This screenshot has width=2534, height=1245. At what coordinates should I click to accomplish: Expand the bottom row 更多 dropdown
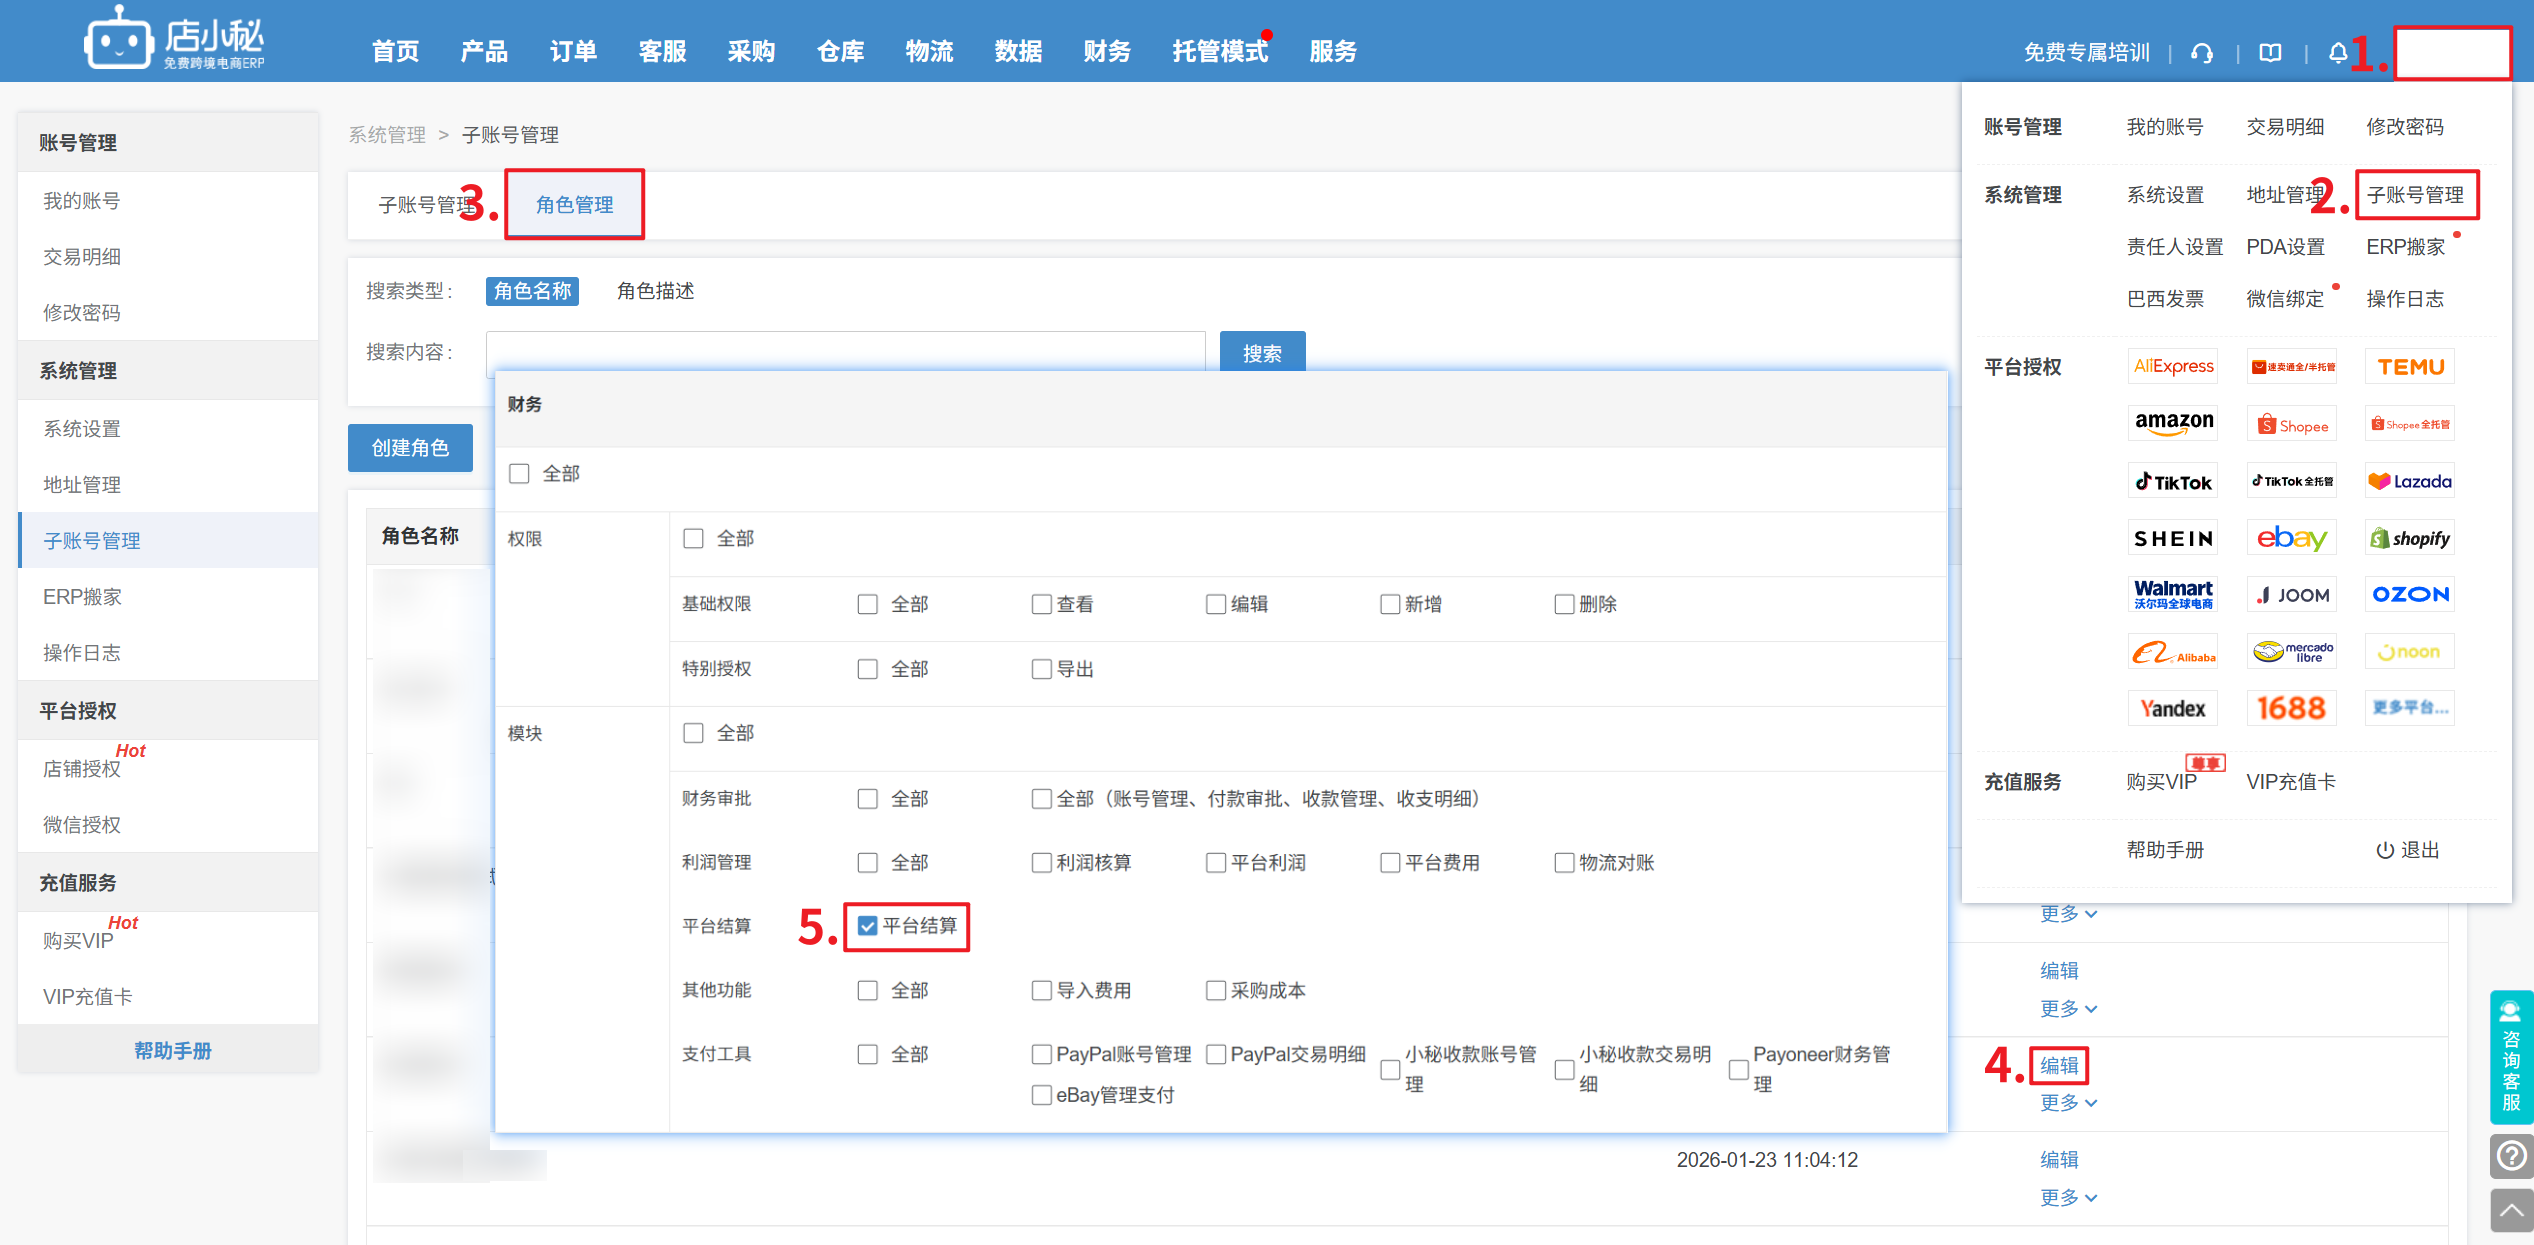[2068, 1197]
